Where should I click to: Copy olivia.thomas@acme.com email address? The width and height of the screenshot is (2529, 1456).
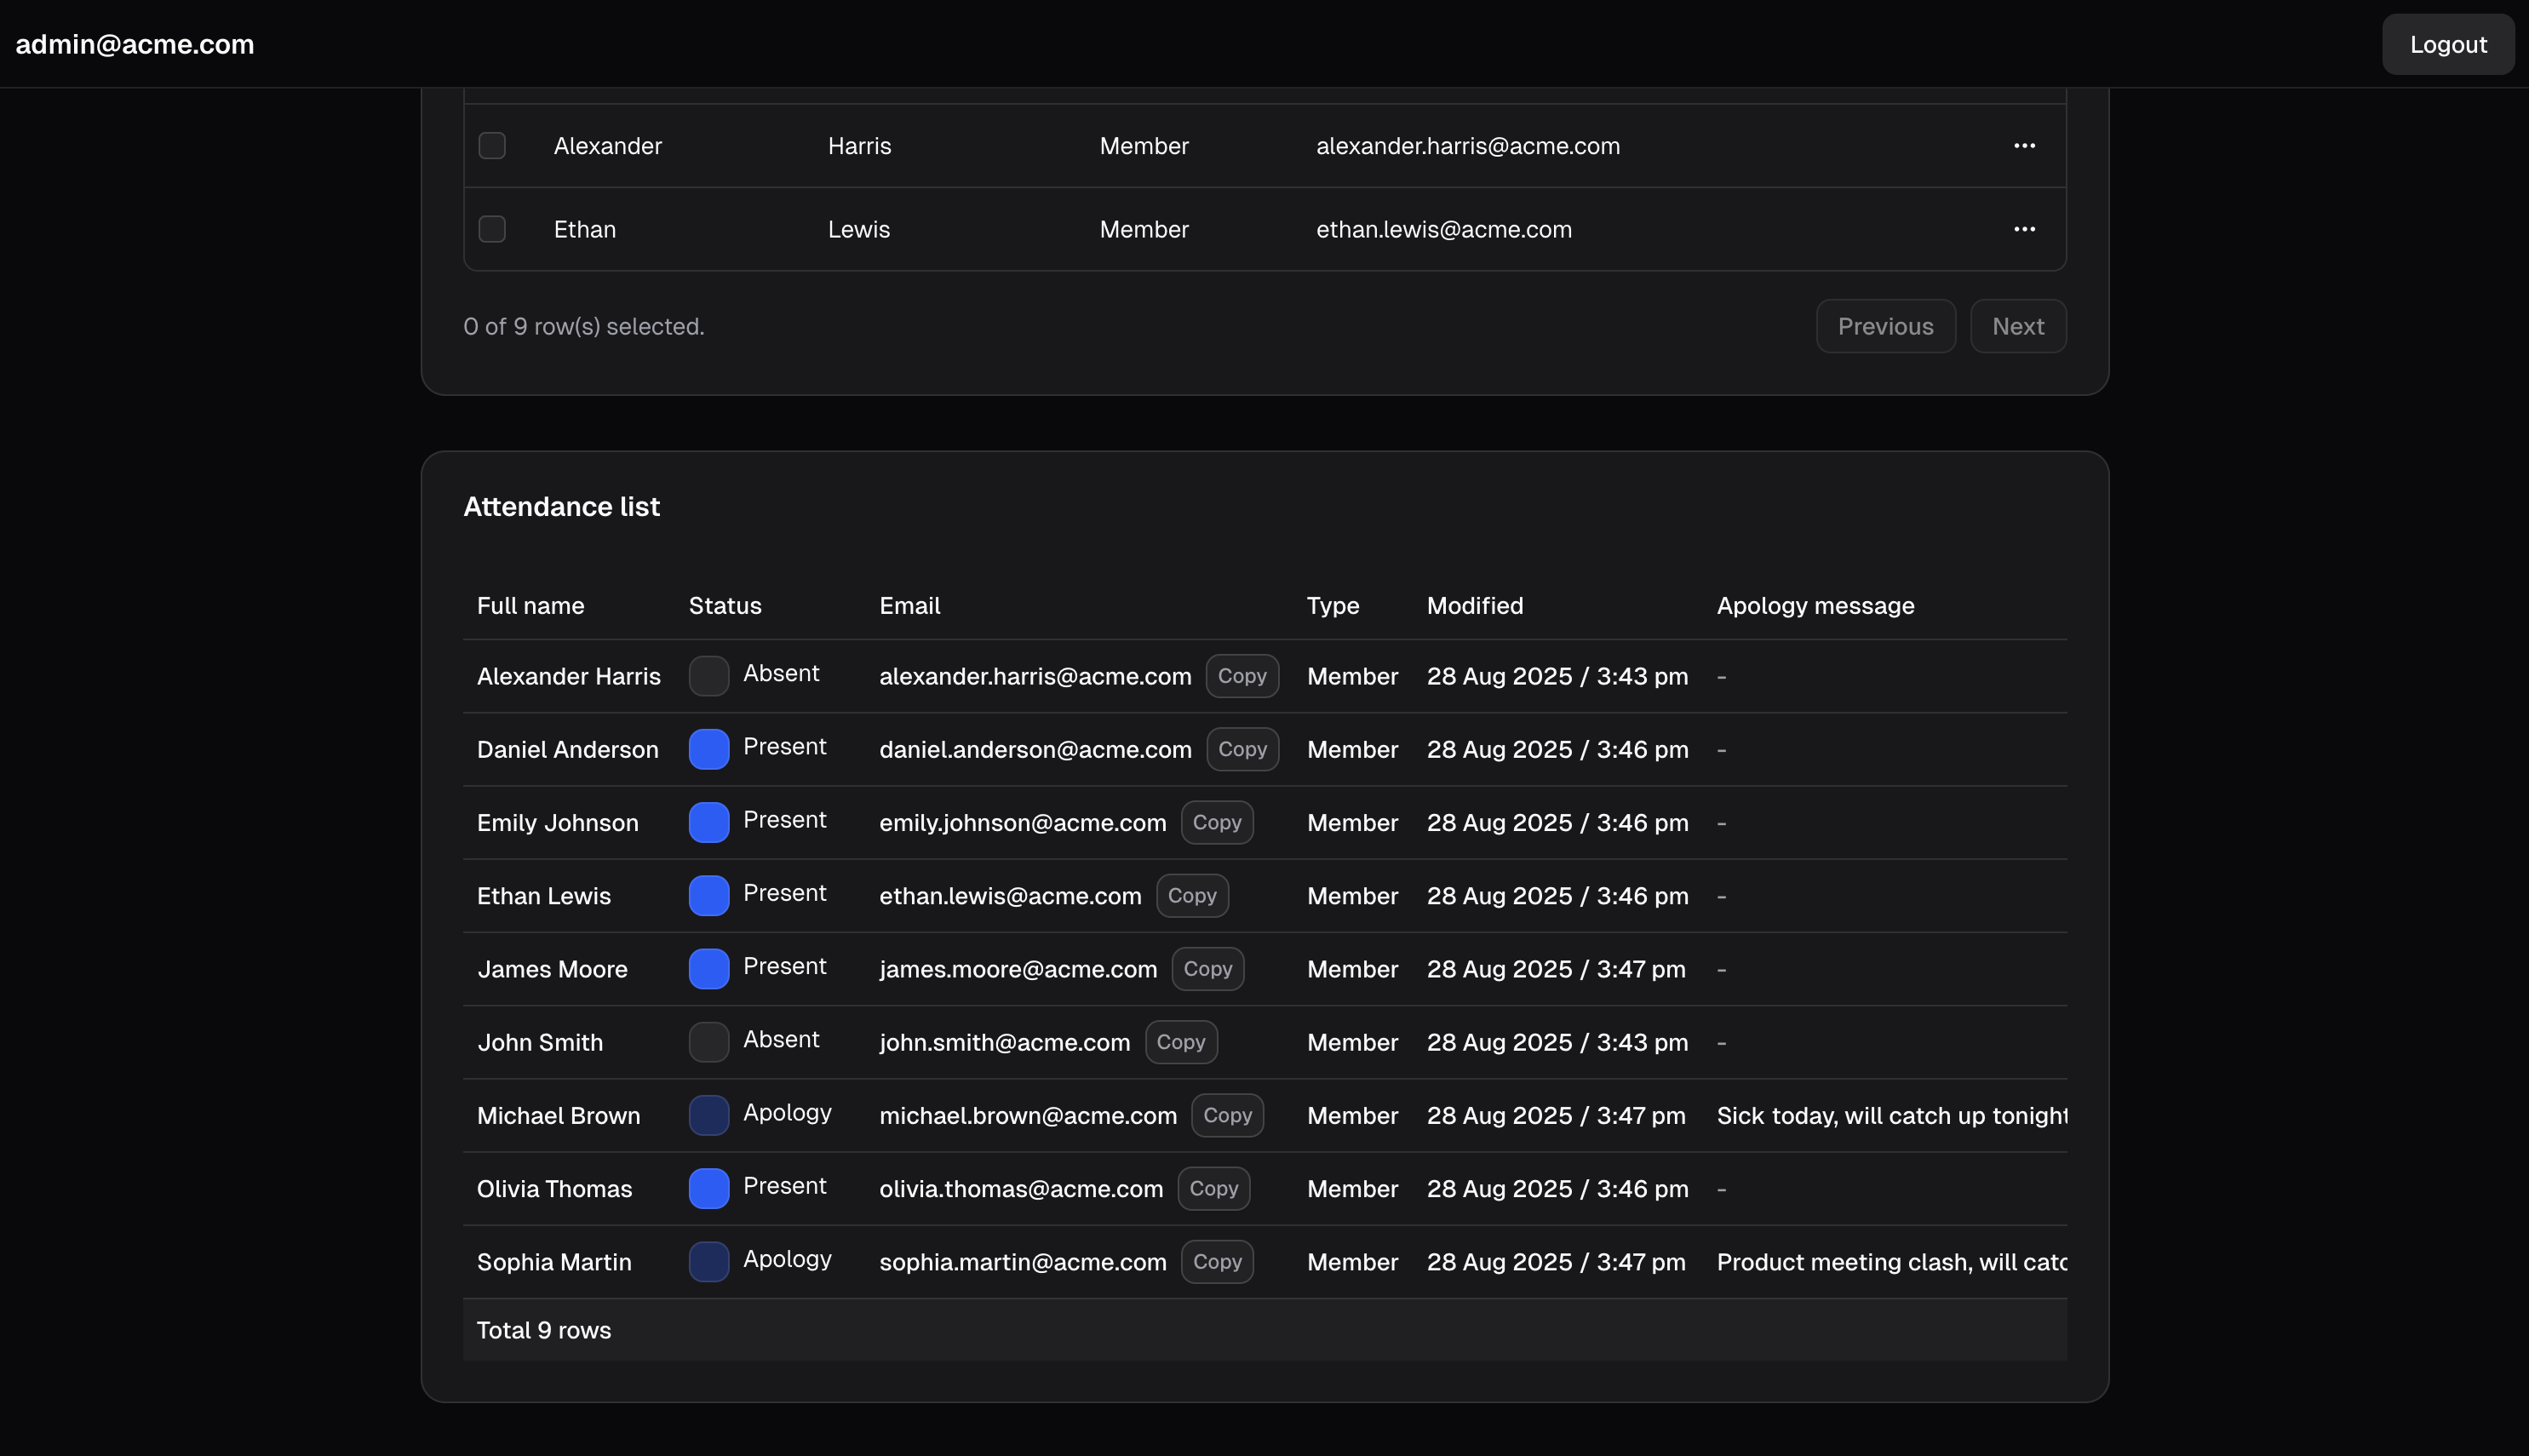1214,1188
